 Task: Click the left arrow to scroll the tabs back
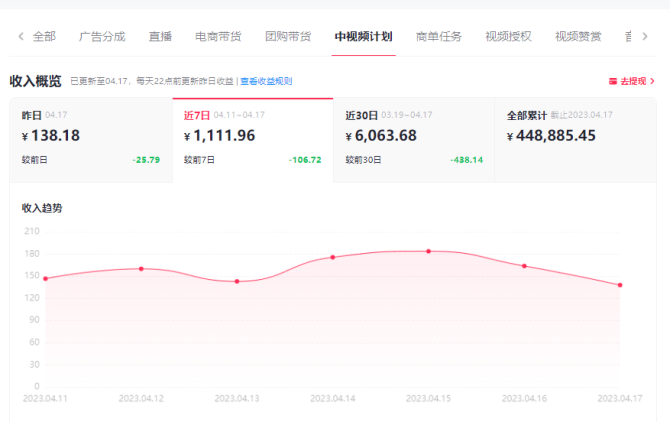click(x=21, y=37)
